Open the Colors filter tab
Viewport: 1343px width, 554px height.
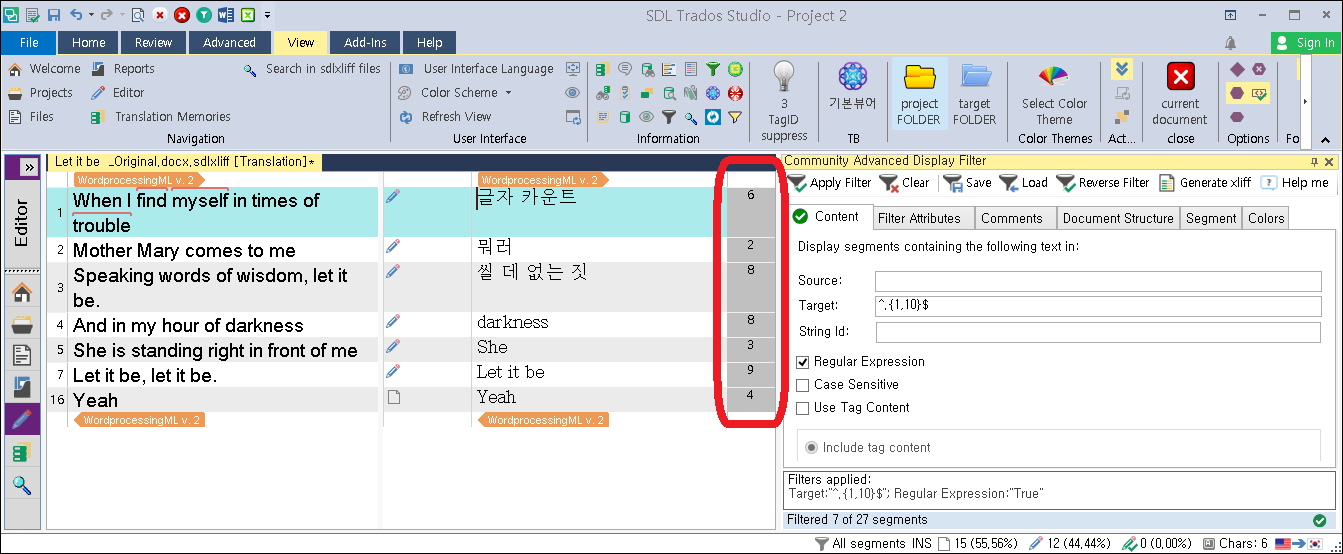1266,218
